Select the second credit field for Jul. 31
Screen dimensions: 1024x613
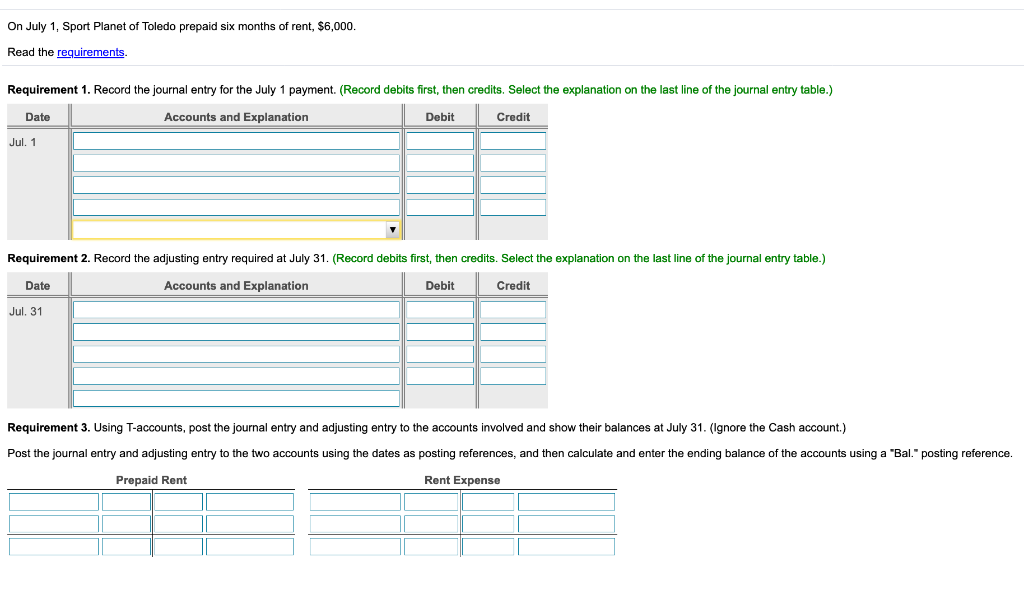[x=513, y=332]
